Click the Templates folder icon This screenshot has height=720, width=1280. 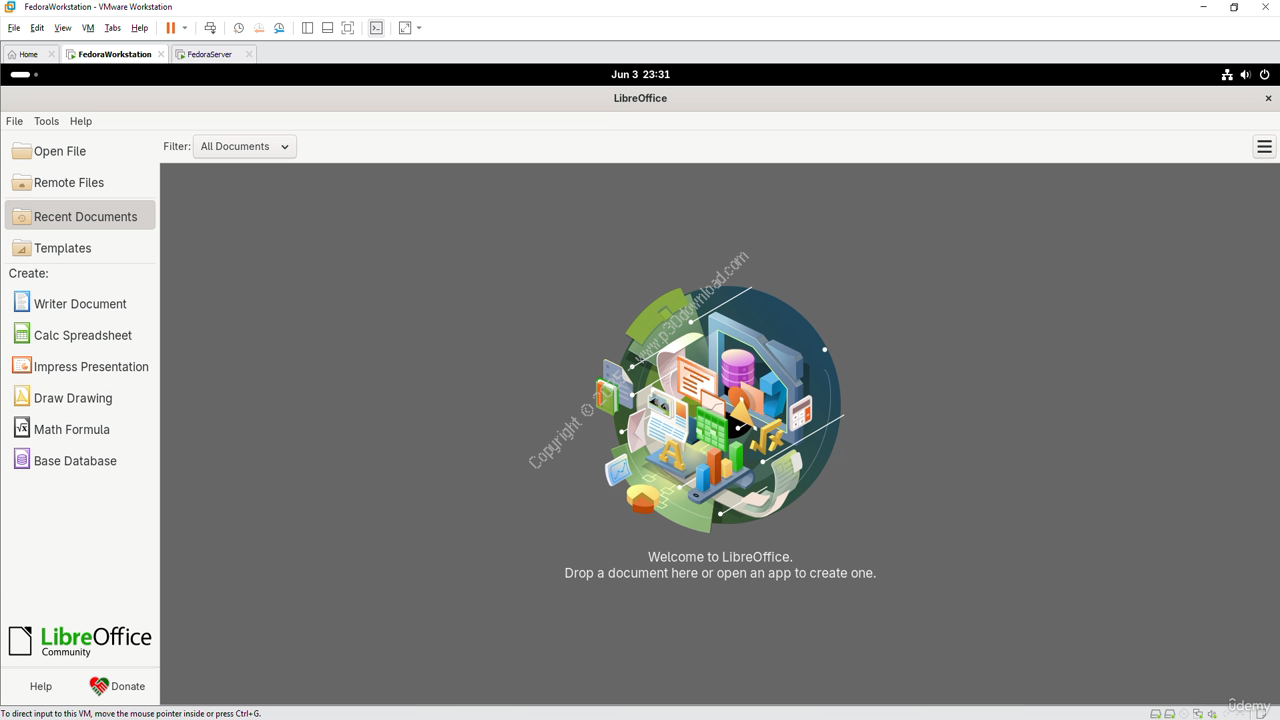[x=21, y=248]
